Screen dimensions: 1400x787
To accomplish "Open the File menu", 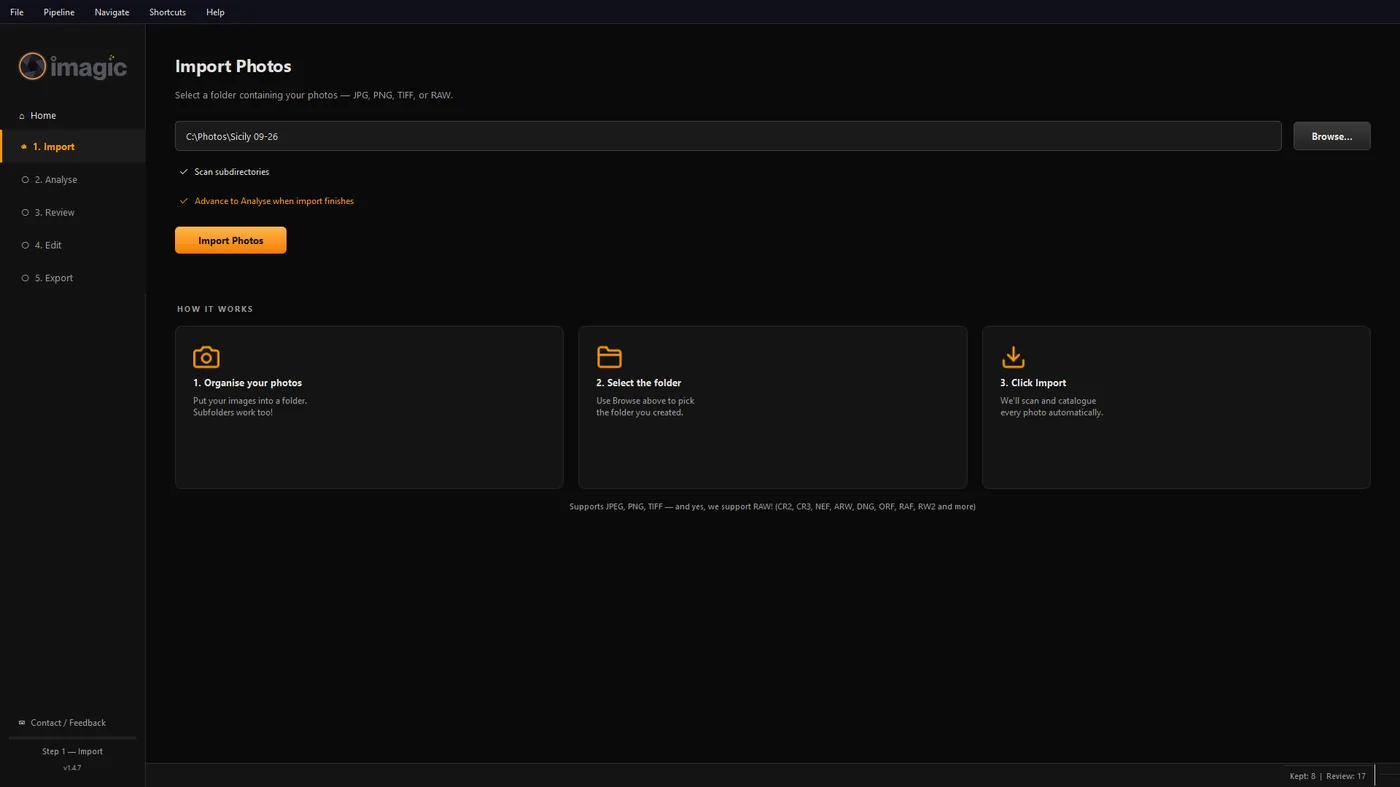I will point(17,12).
